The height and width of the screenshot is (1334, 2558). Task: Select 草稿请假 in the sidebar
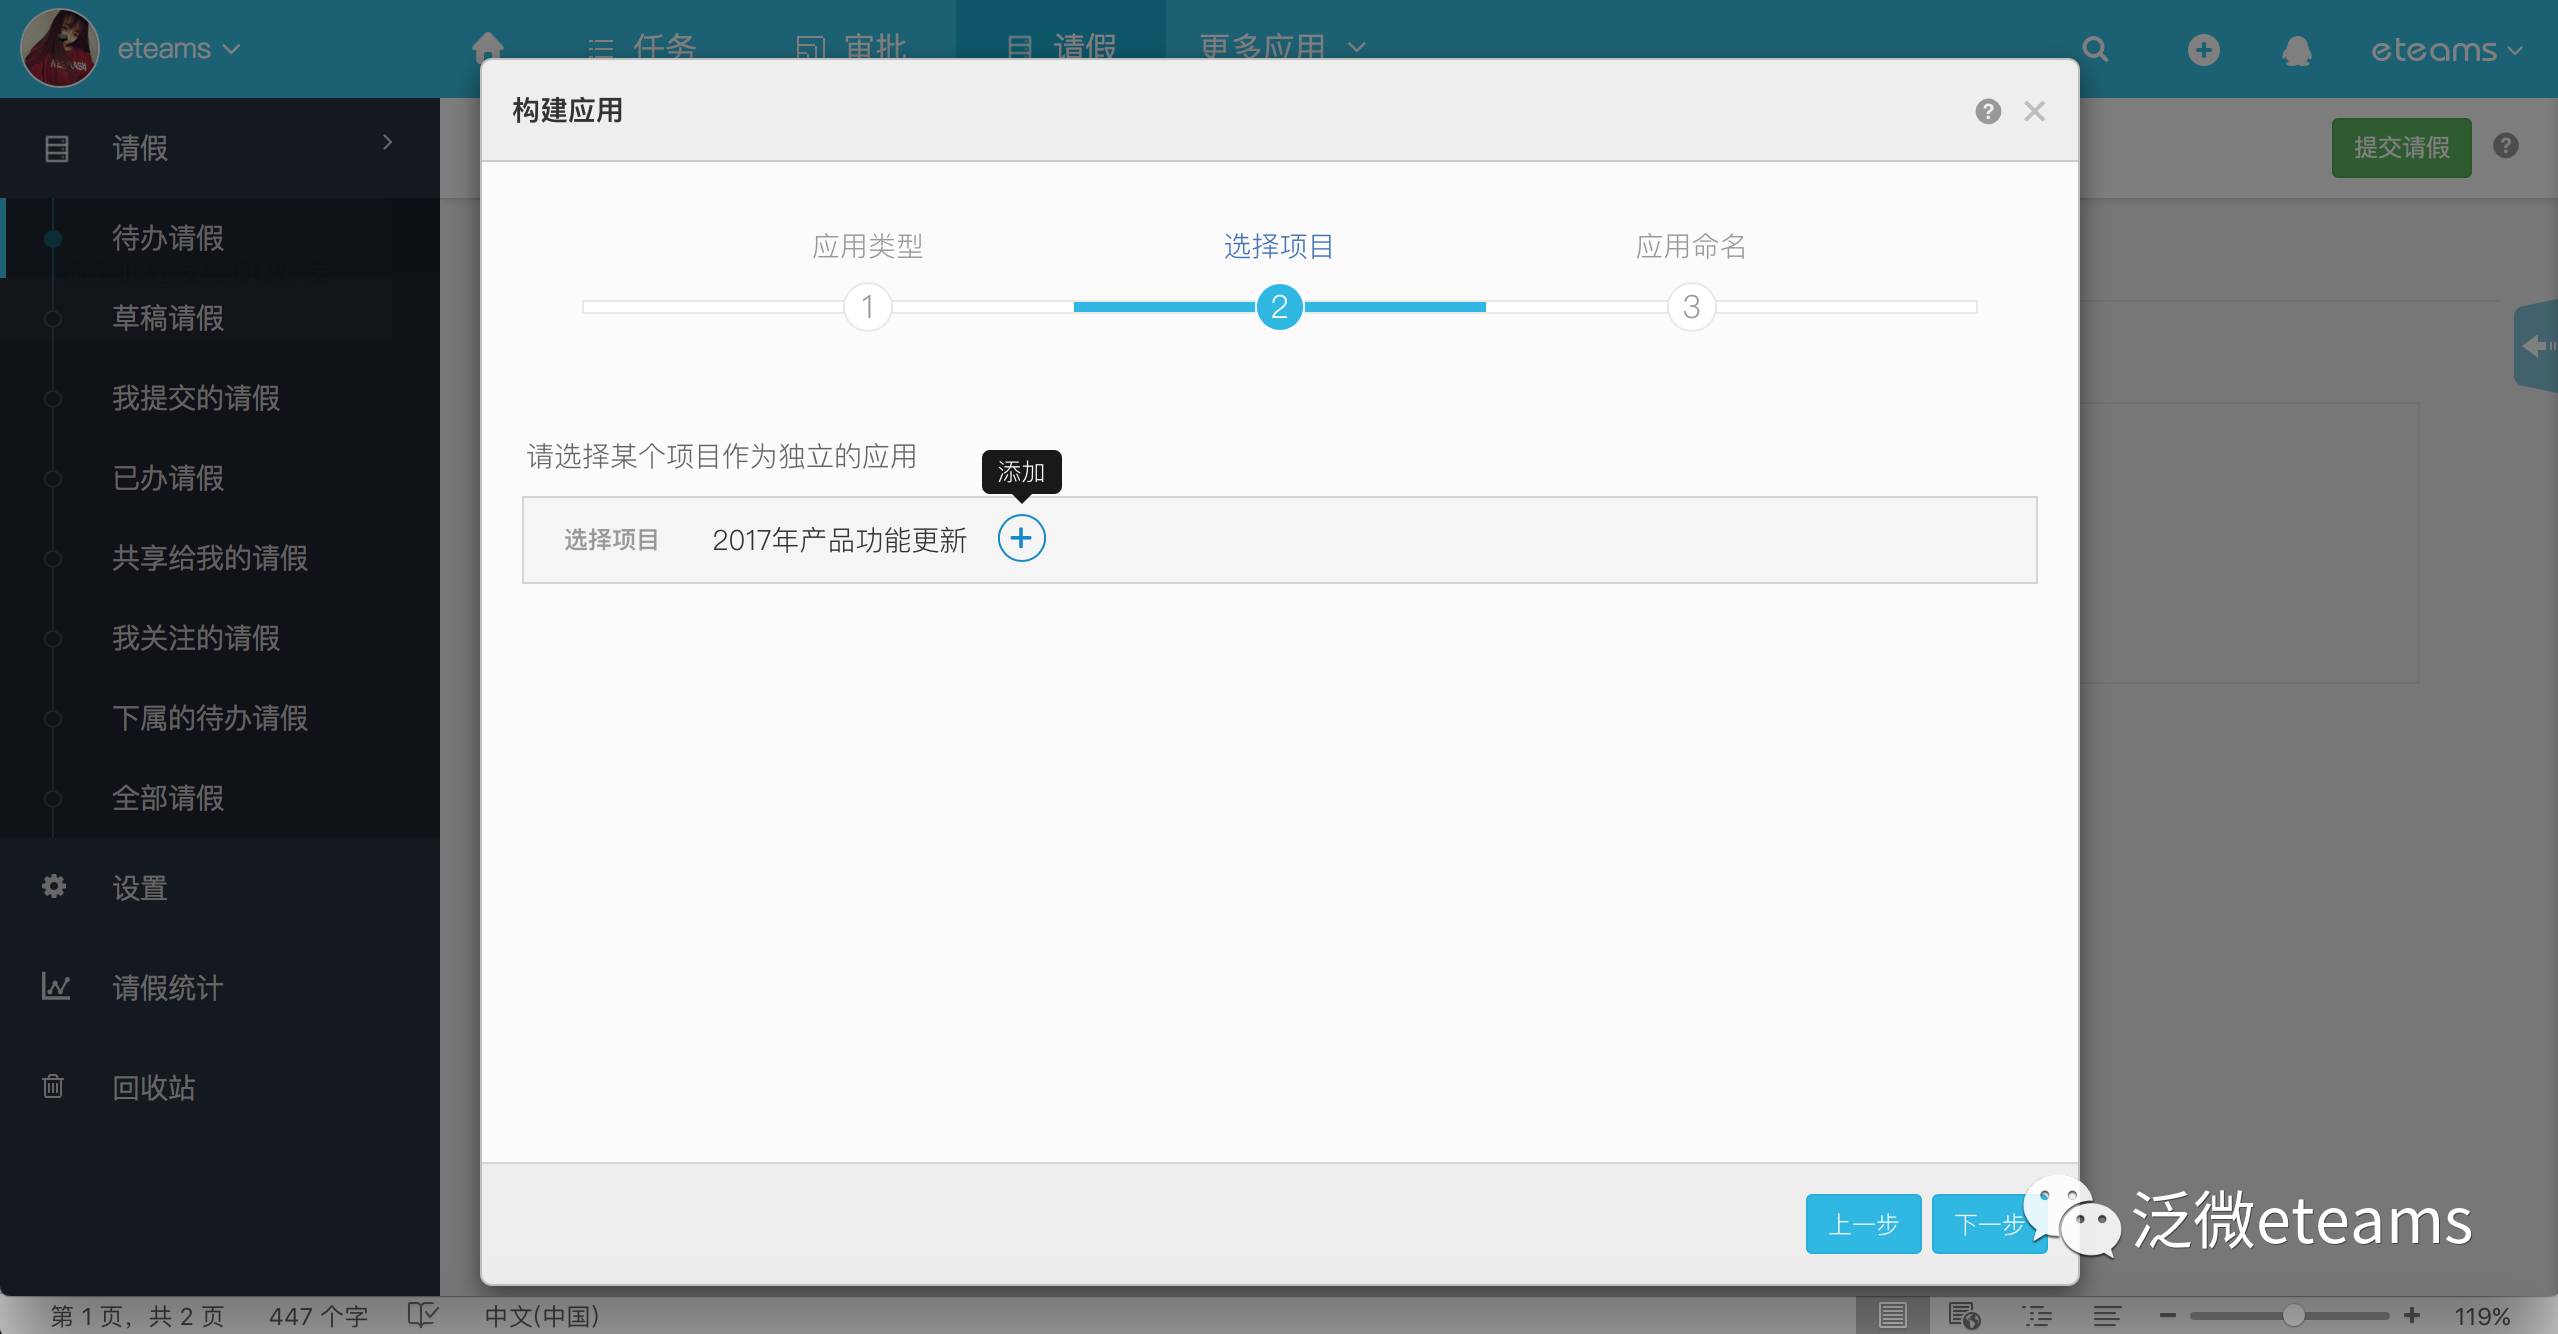tap(168, 318)
